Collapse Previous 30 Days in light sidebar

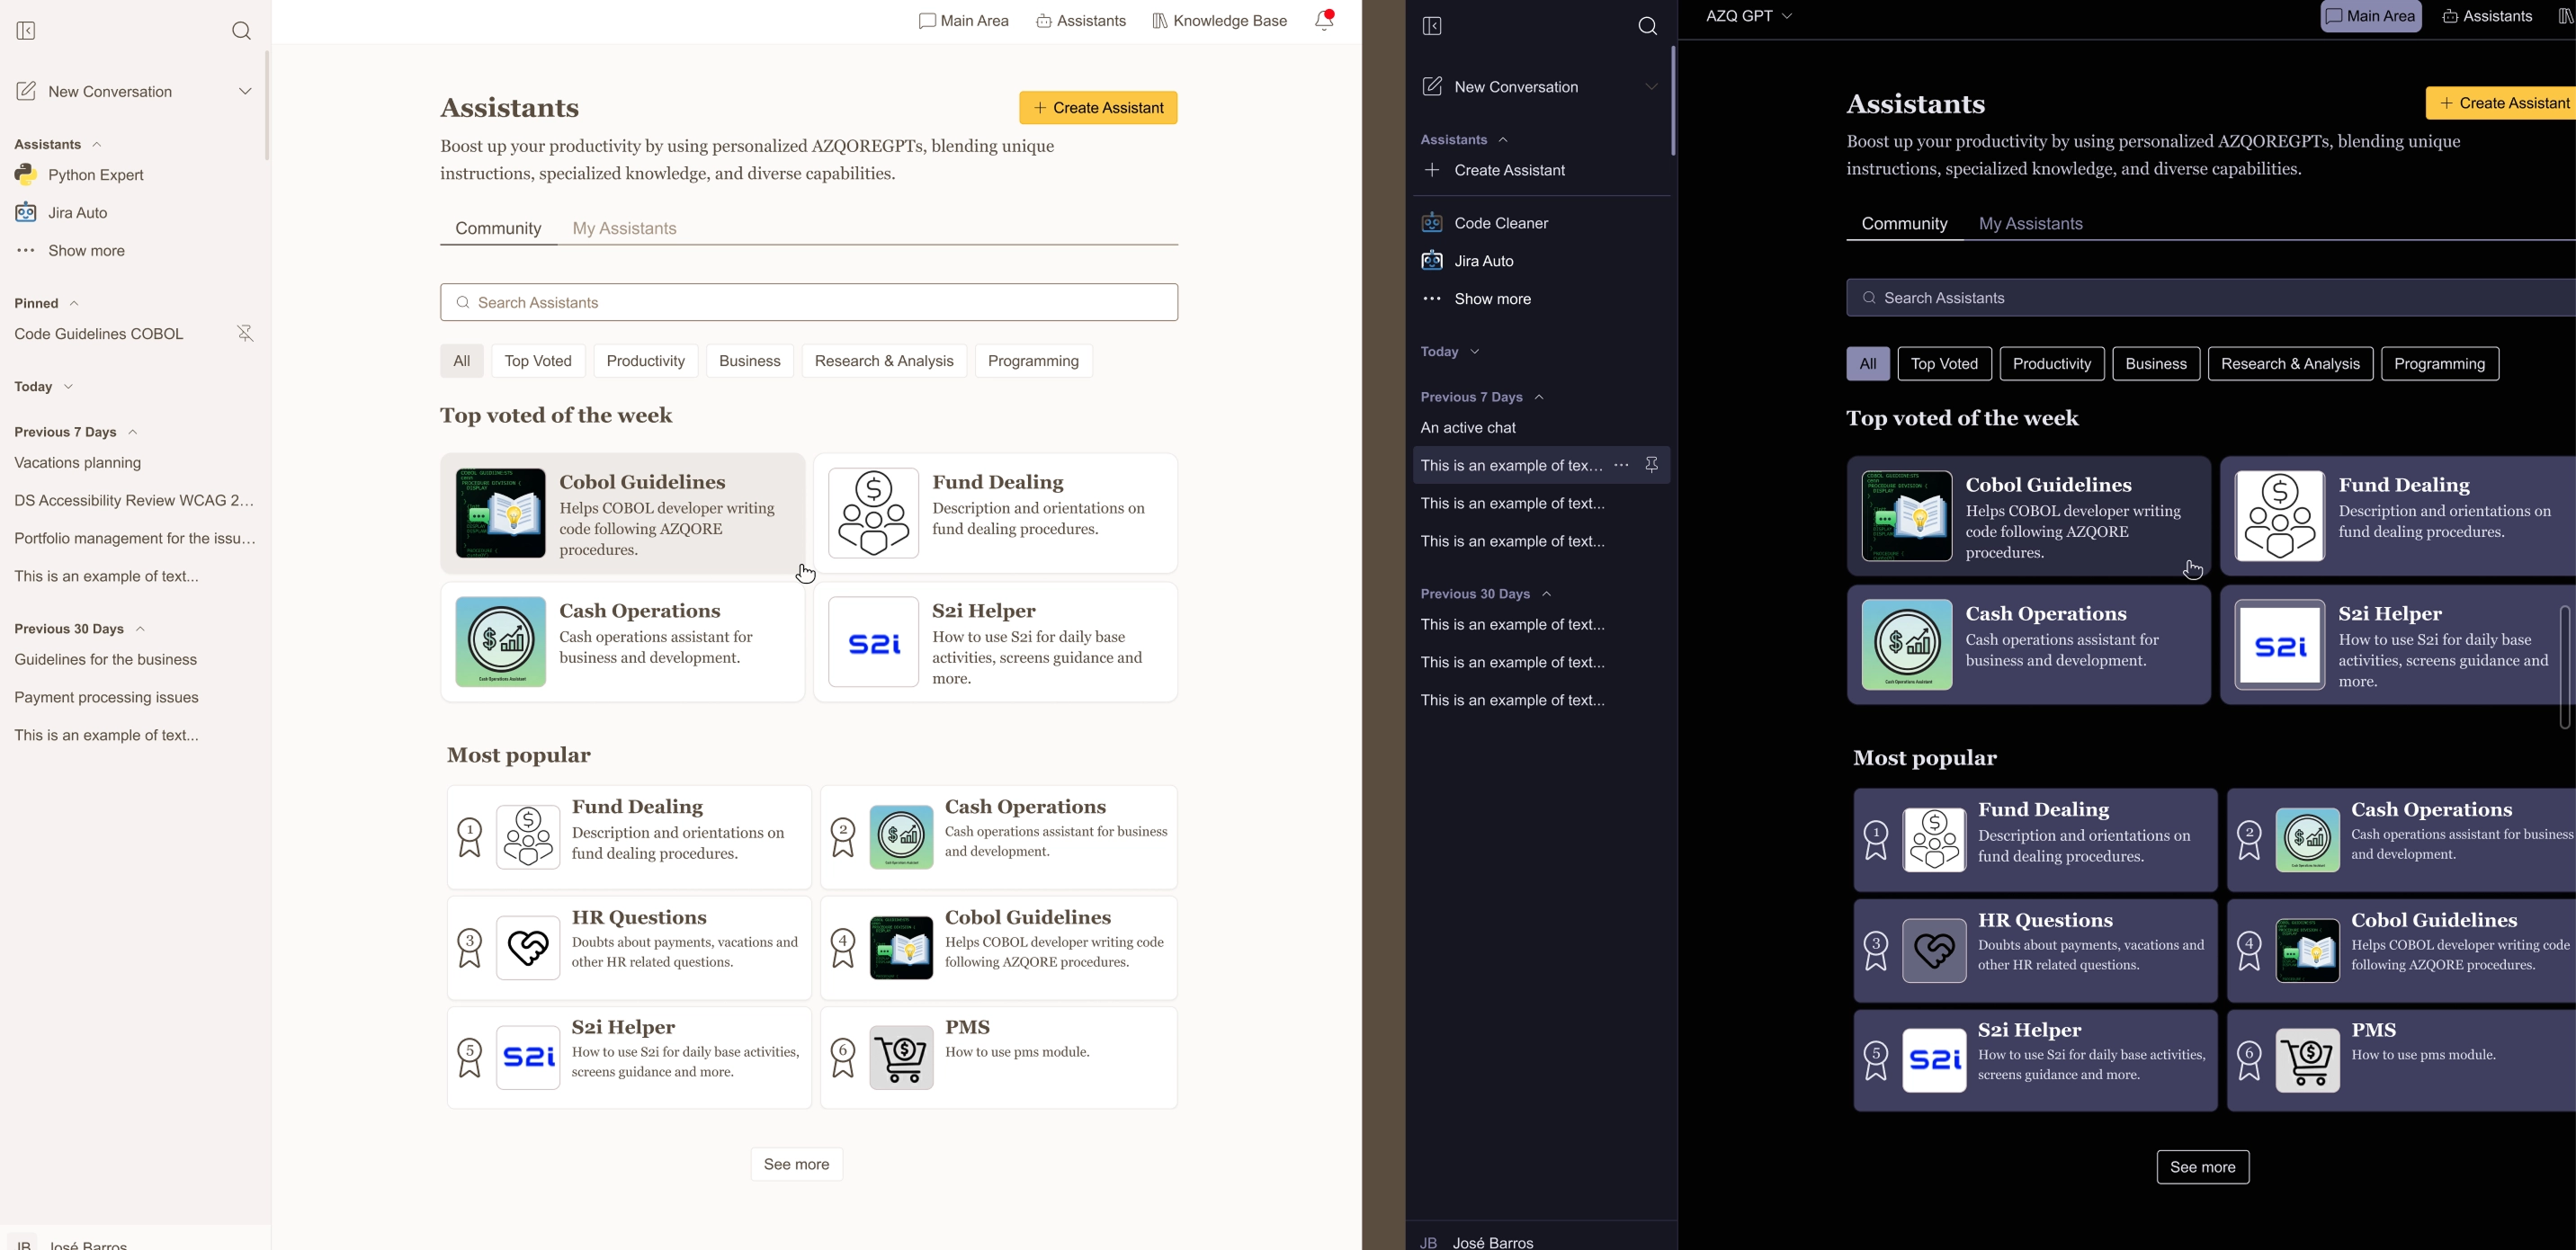click(x=140, y=630)
